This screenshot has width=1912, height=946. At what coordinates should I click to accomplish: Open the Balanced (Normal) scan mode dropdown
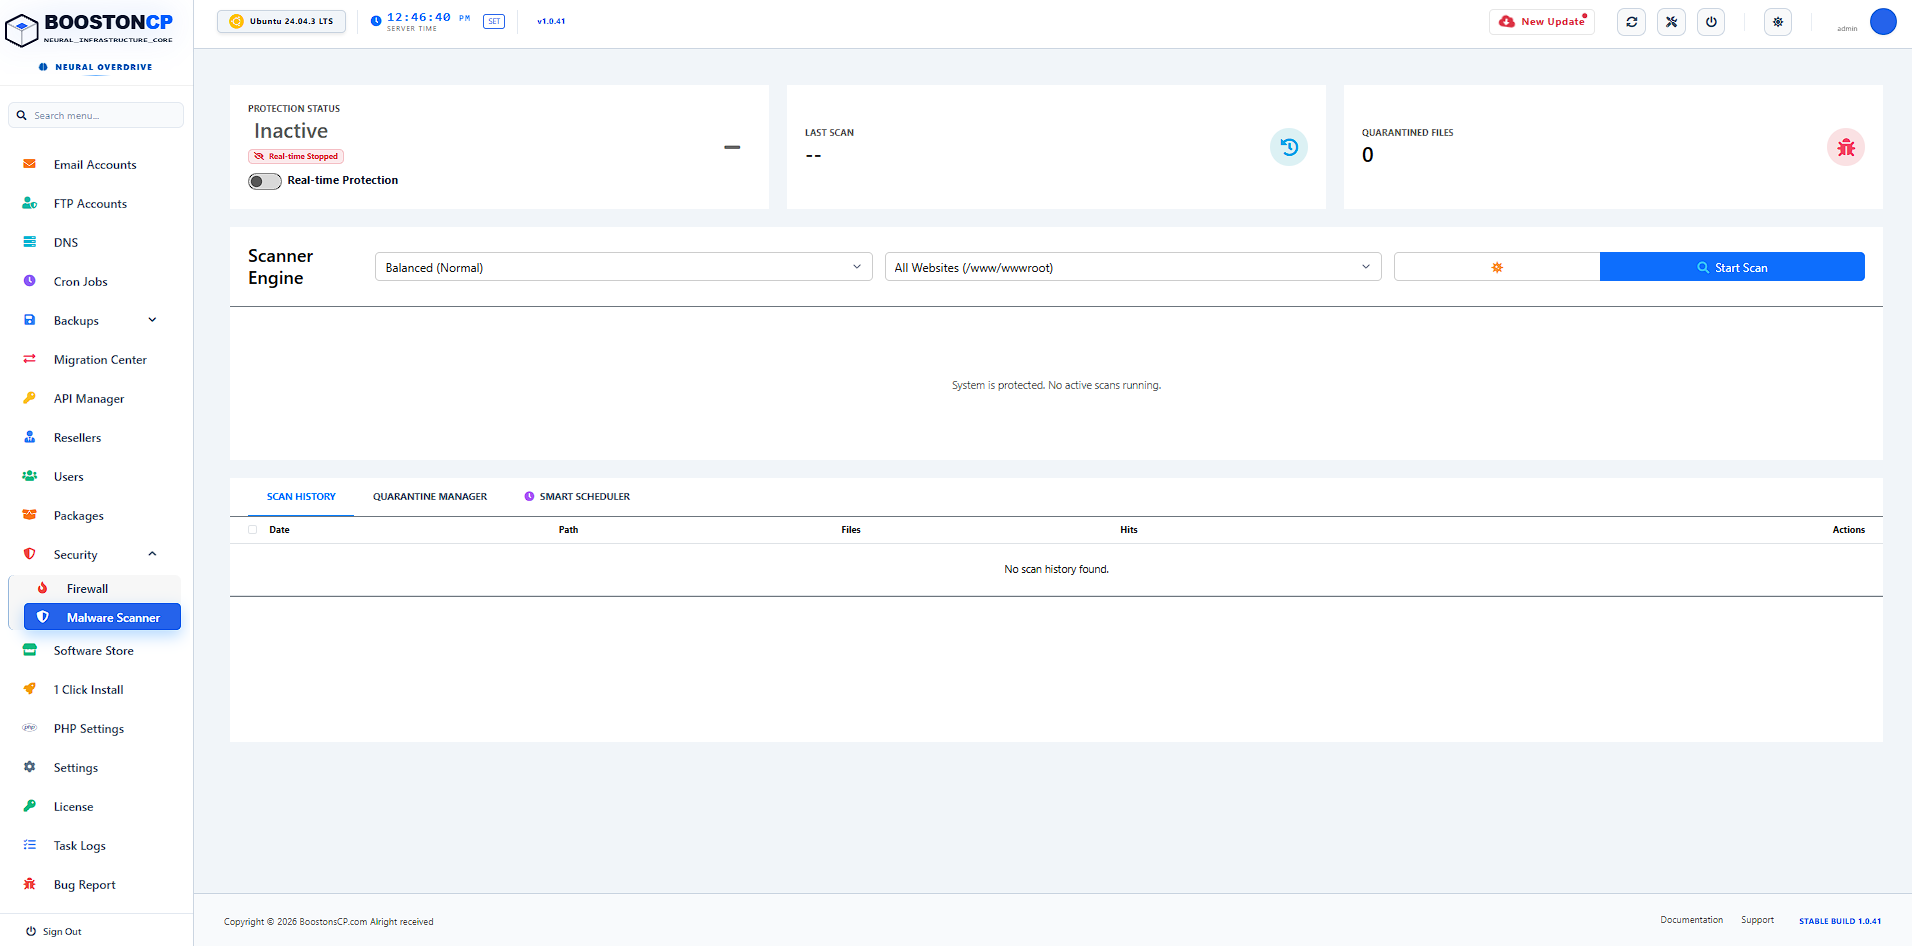pos(624,267)
